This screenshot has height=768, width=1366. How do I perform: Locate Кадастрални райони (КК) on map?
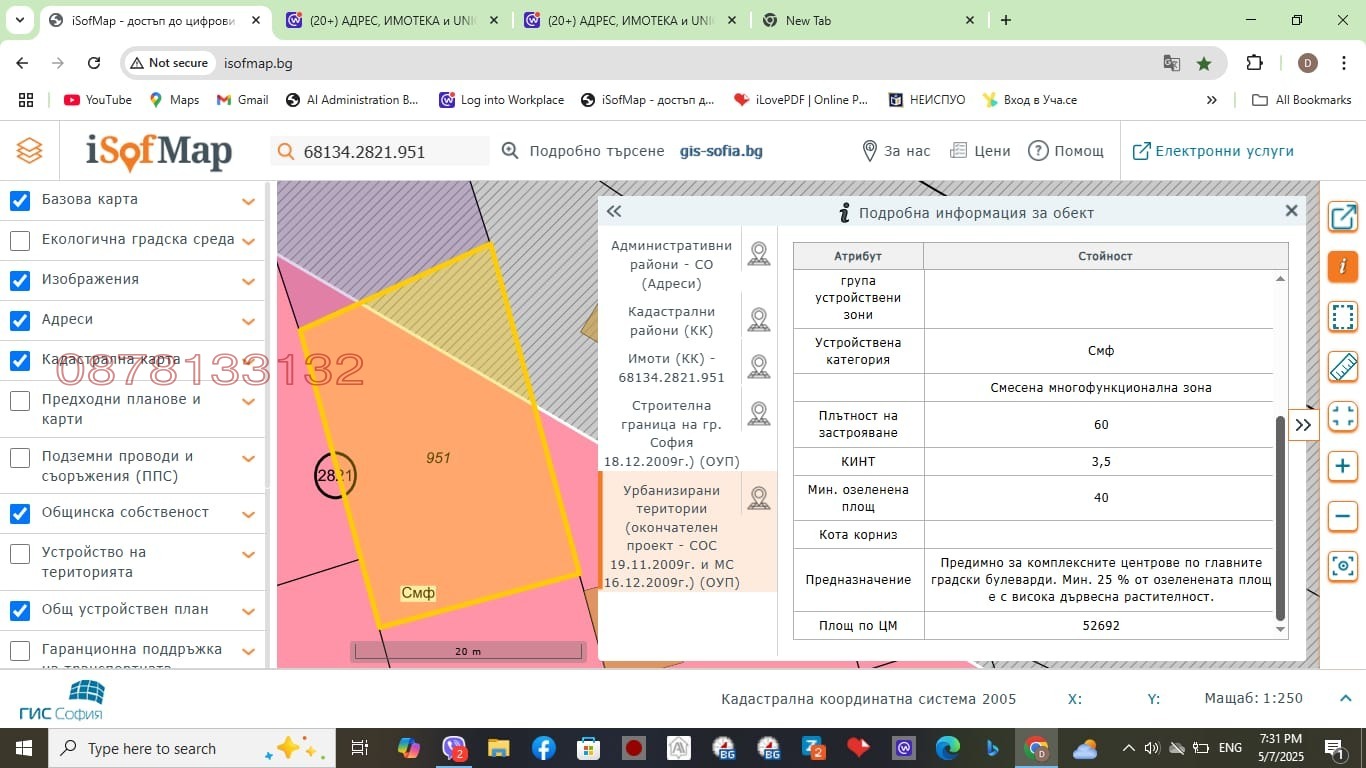pos(759,320)
